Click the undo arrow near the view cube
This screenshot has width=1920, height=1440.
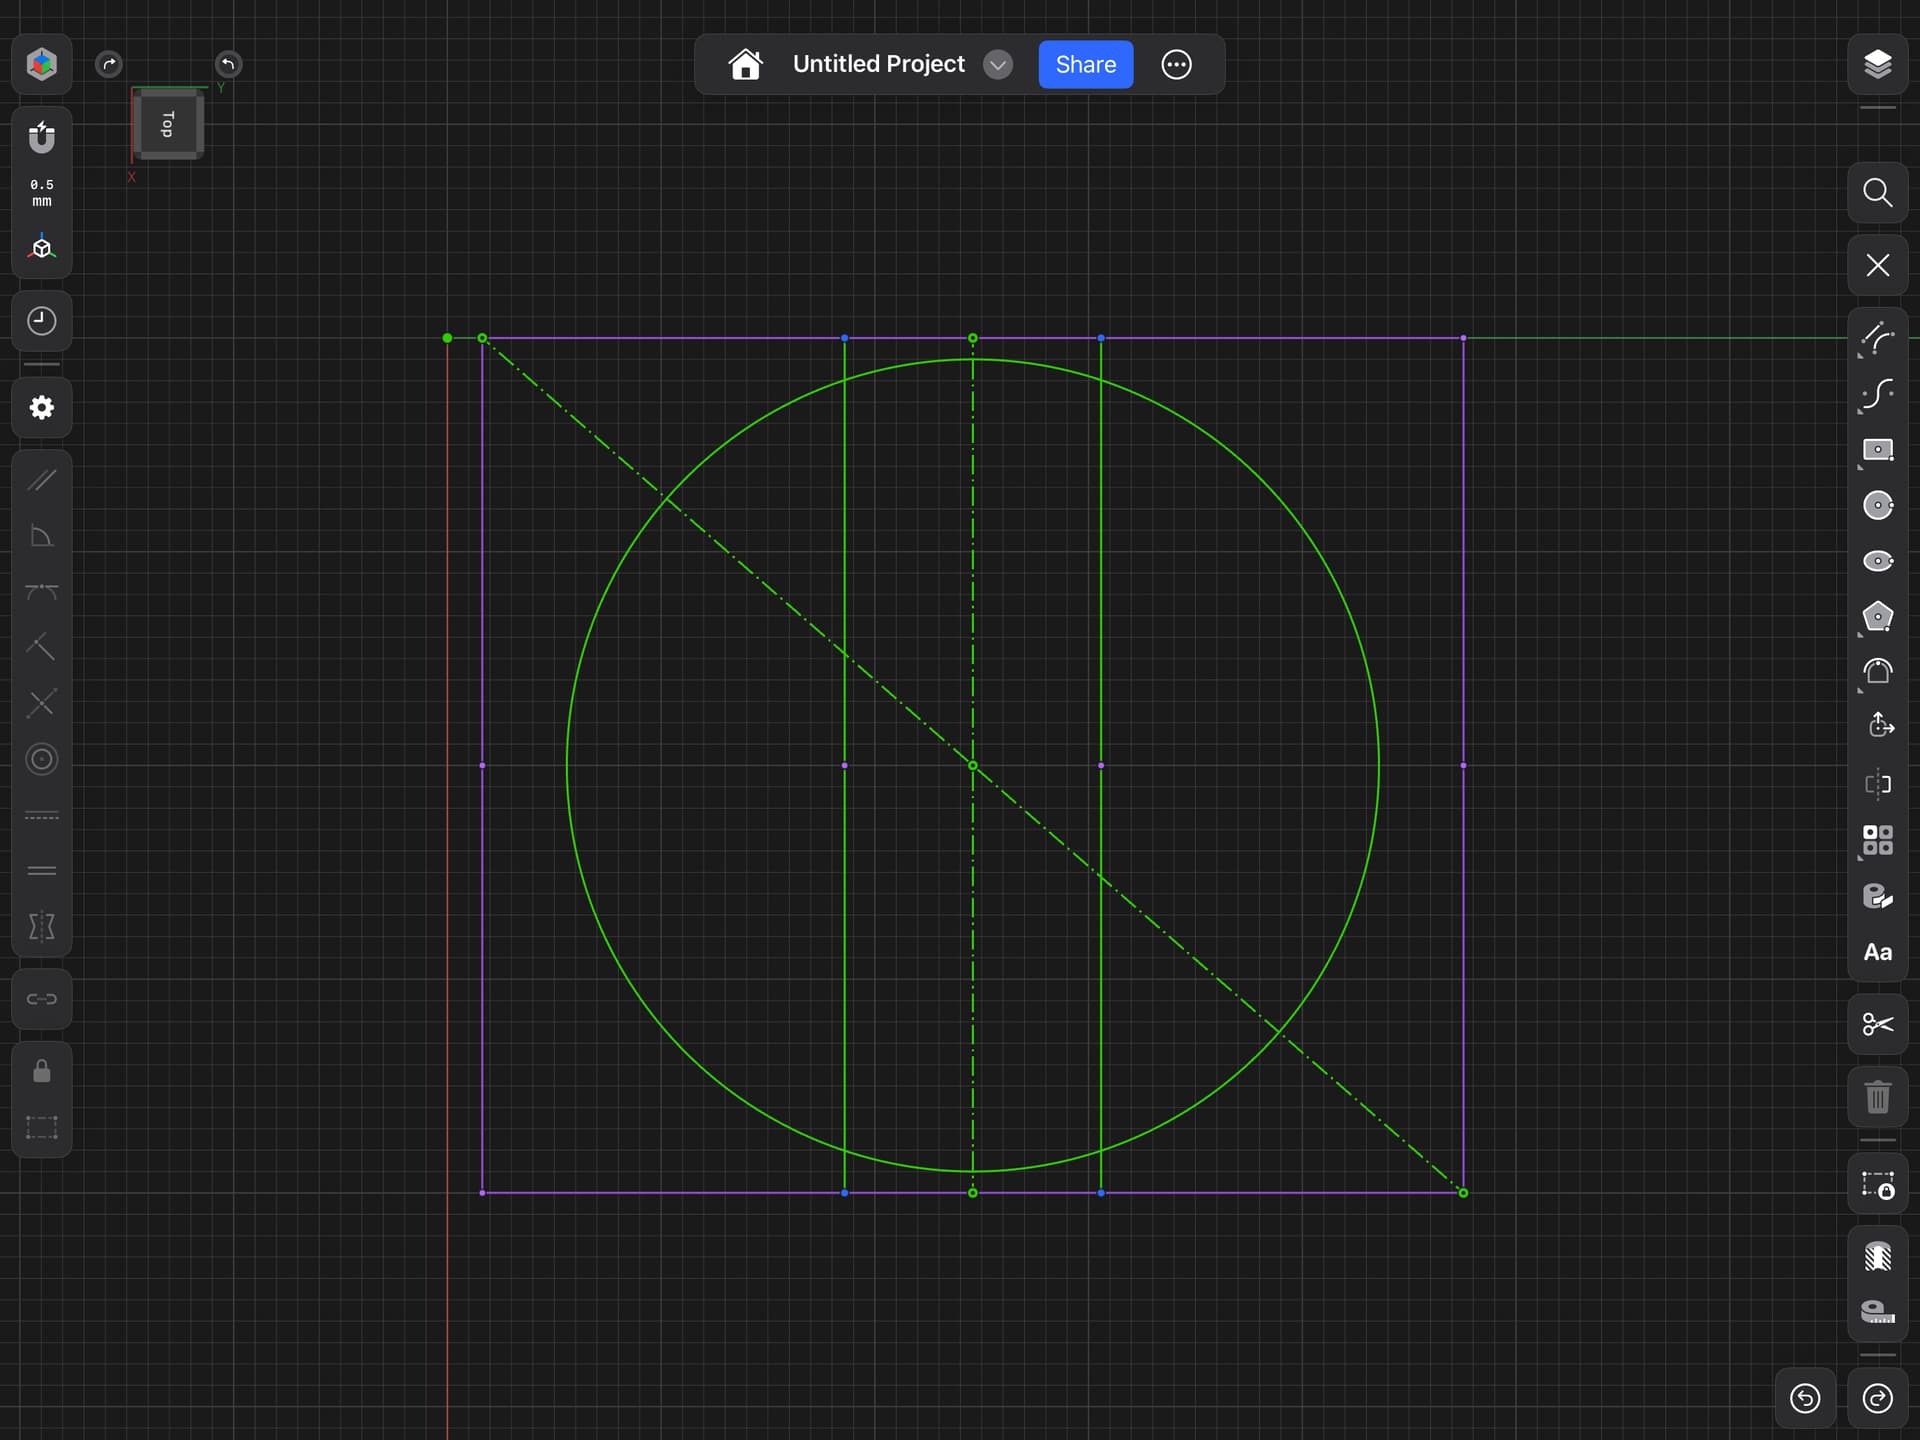tap(228, 64)
